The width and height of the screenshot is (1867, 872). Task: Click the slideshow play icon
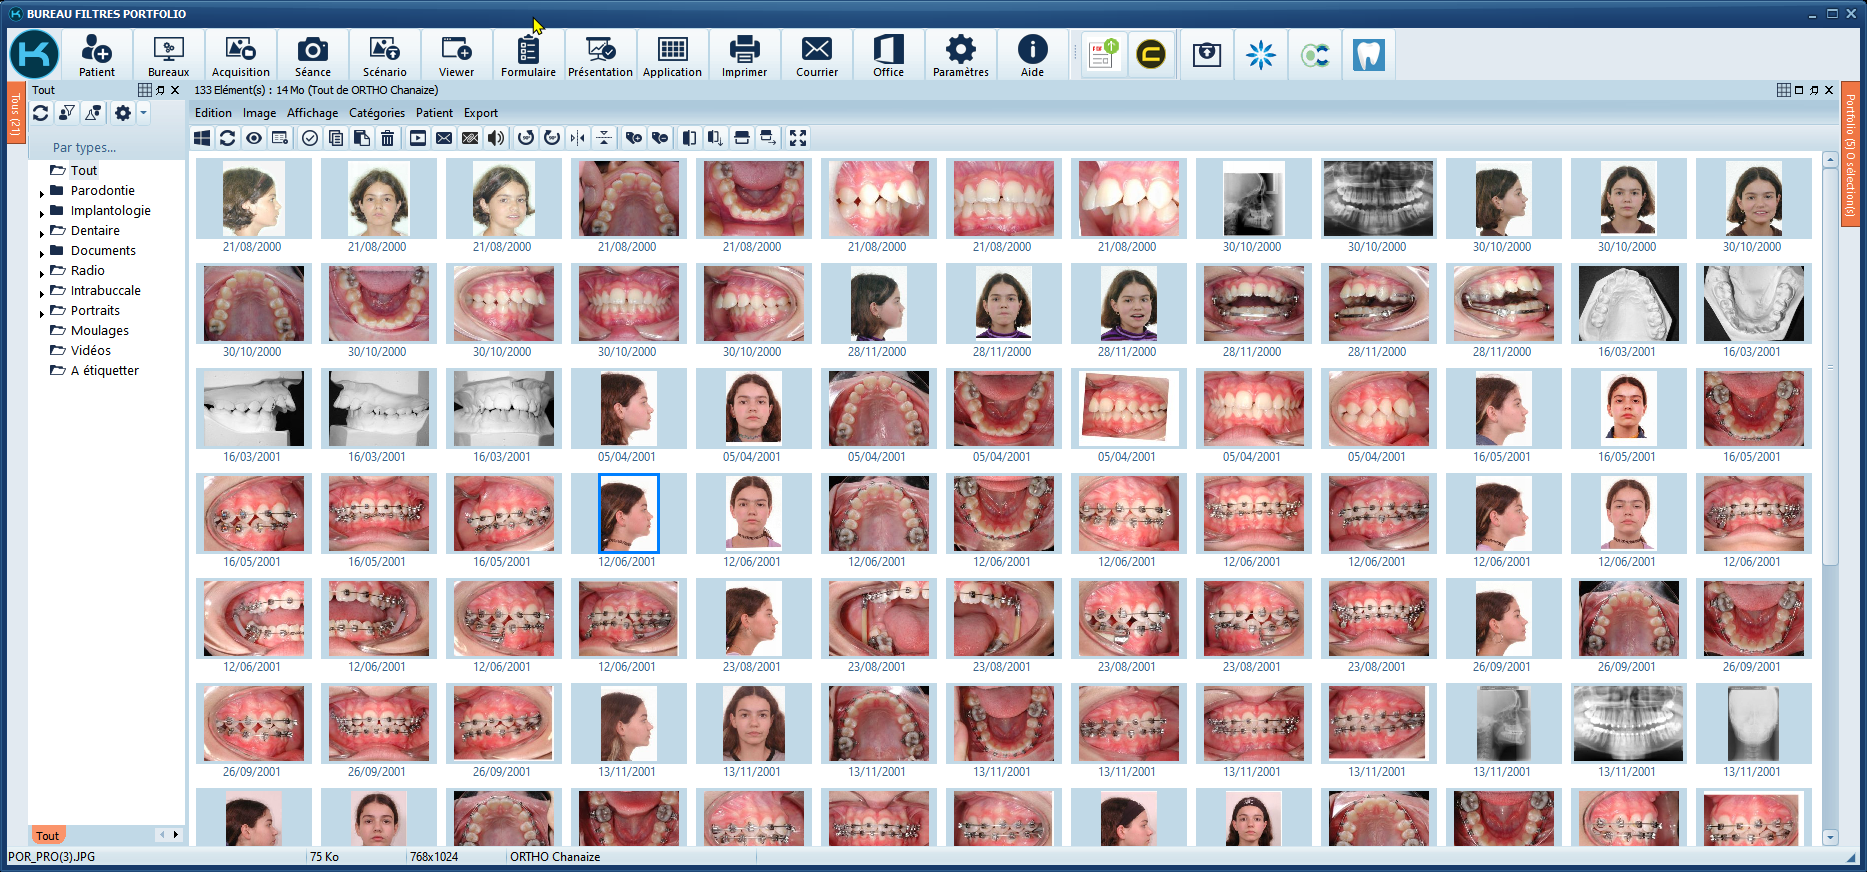click(x=418, y=138)
